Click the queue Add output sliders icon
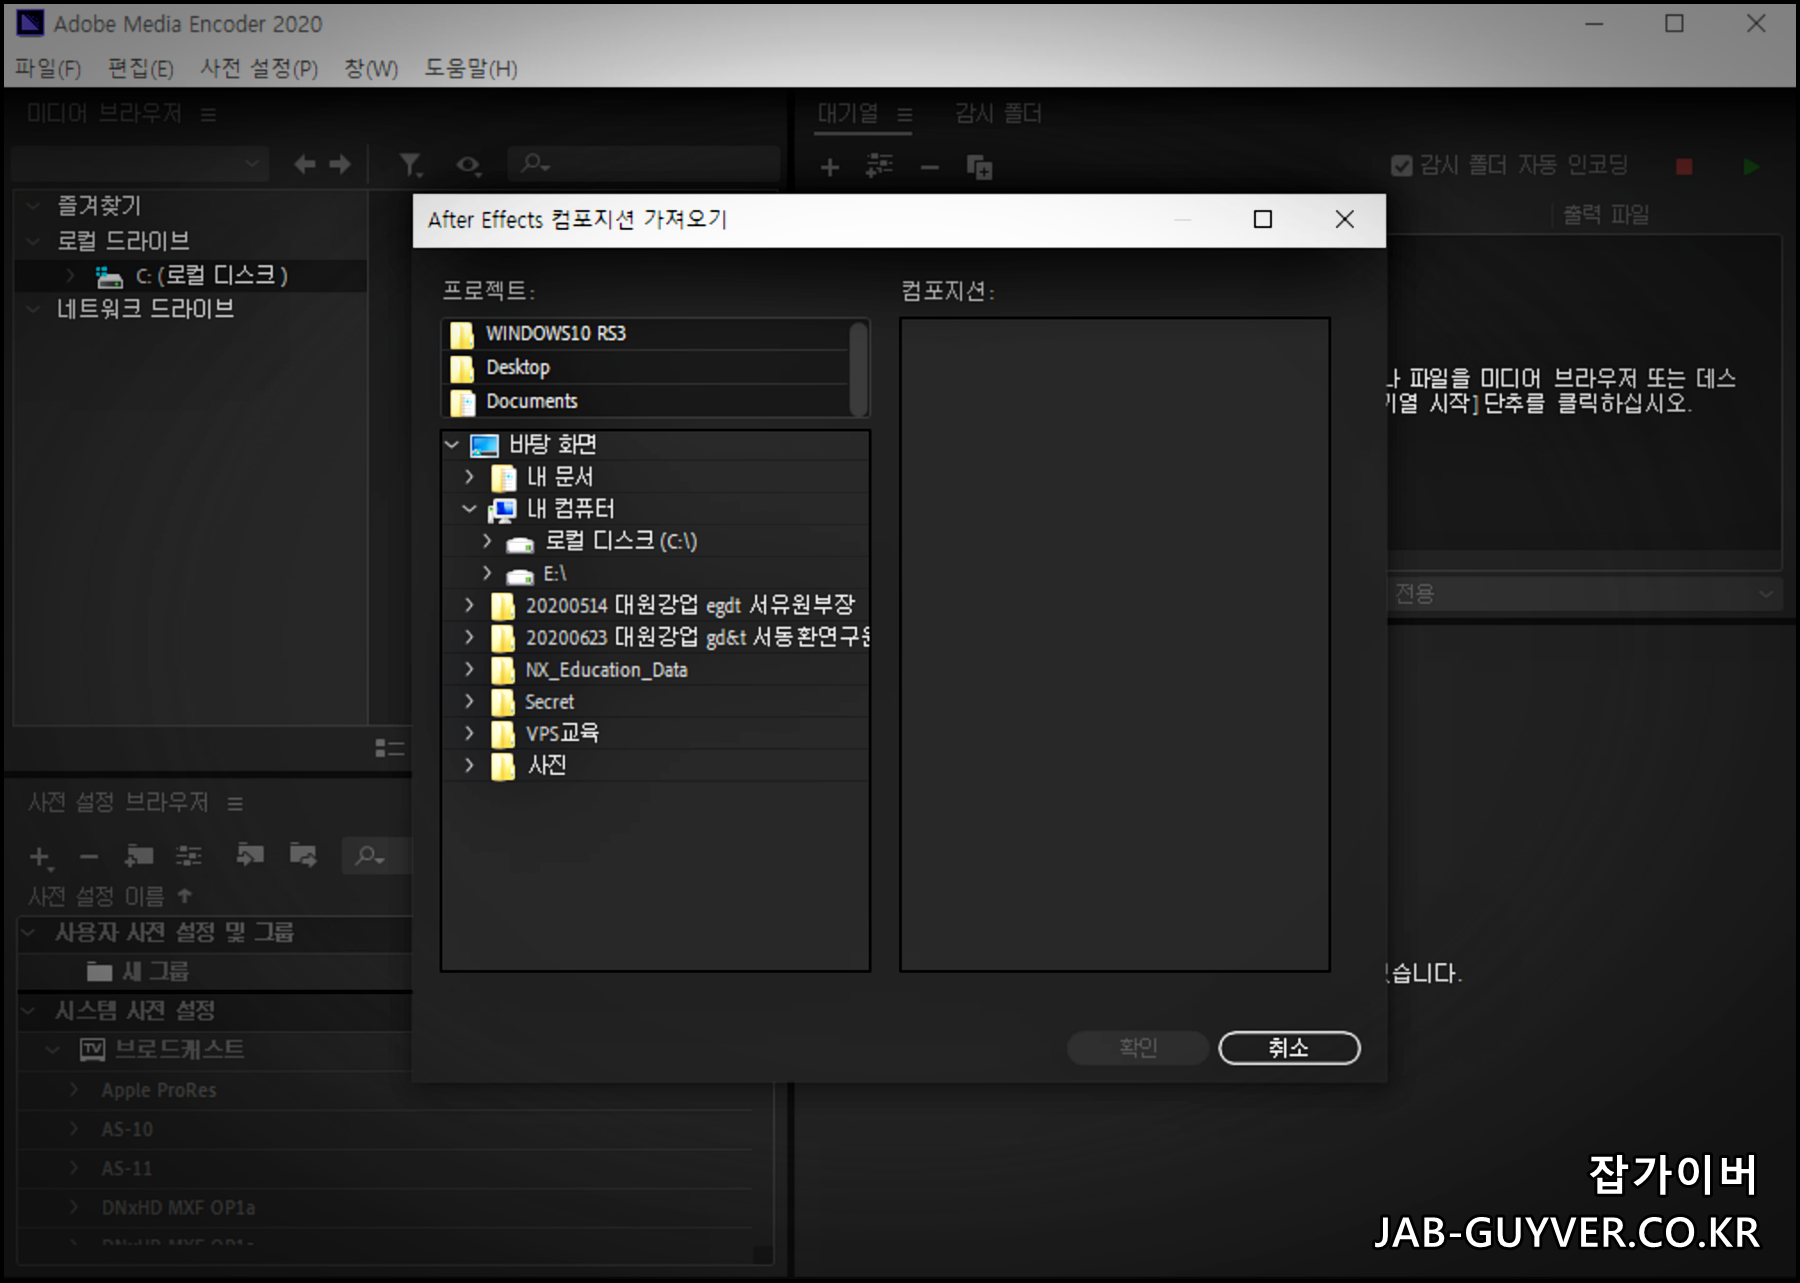 click(x=880, y=166)
